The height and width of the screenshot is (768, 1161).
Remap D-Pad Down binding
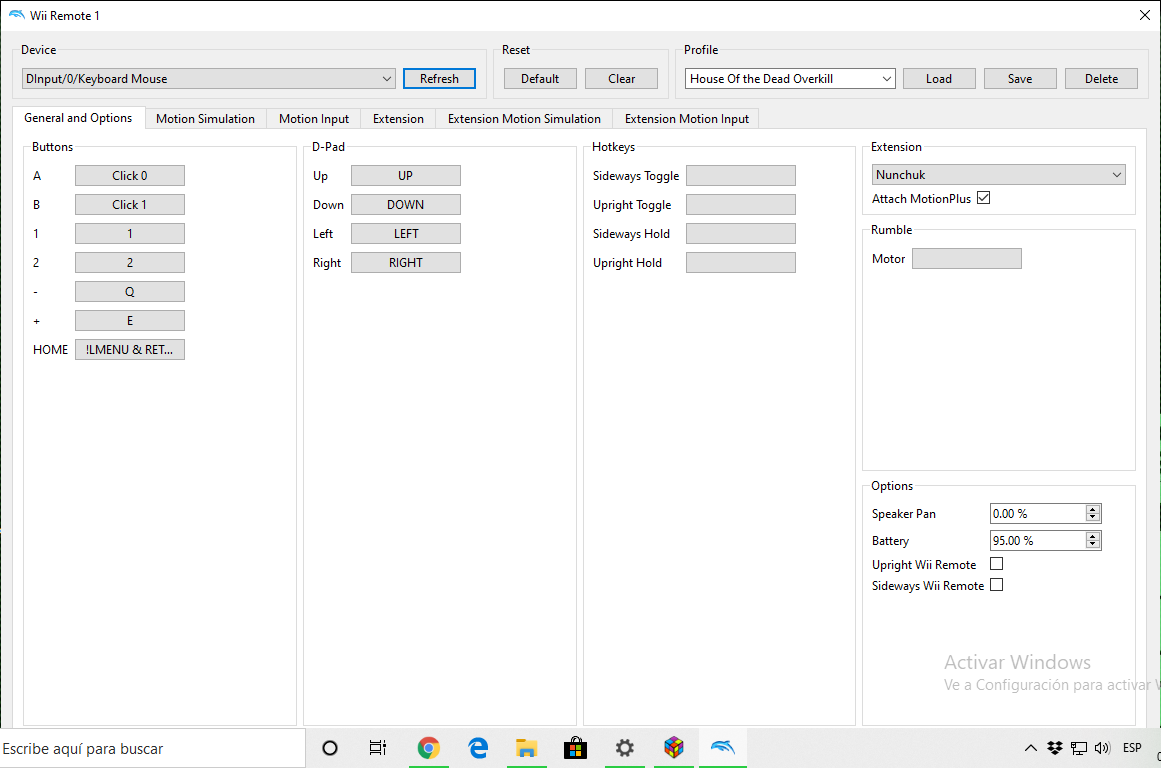tap(406, 204)
